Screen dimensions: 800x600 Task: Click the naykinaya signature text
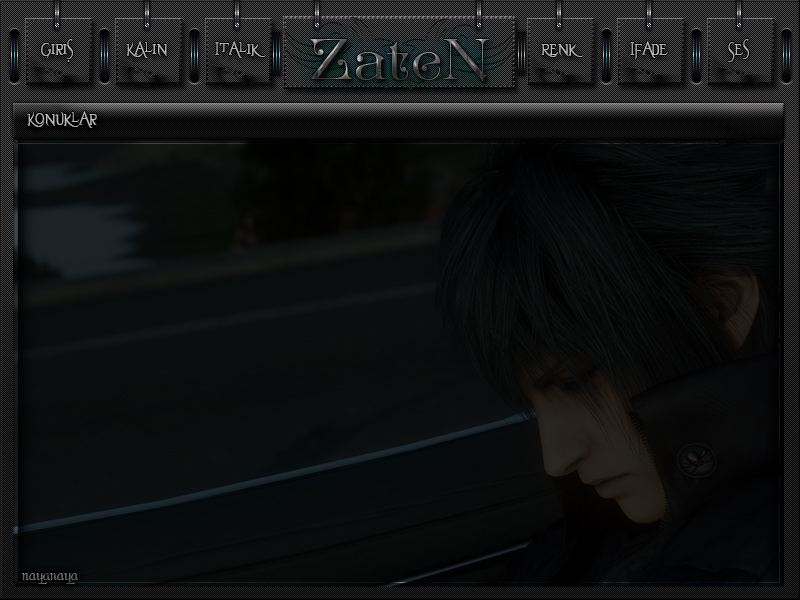pos(49,576)
